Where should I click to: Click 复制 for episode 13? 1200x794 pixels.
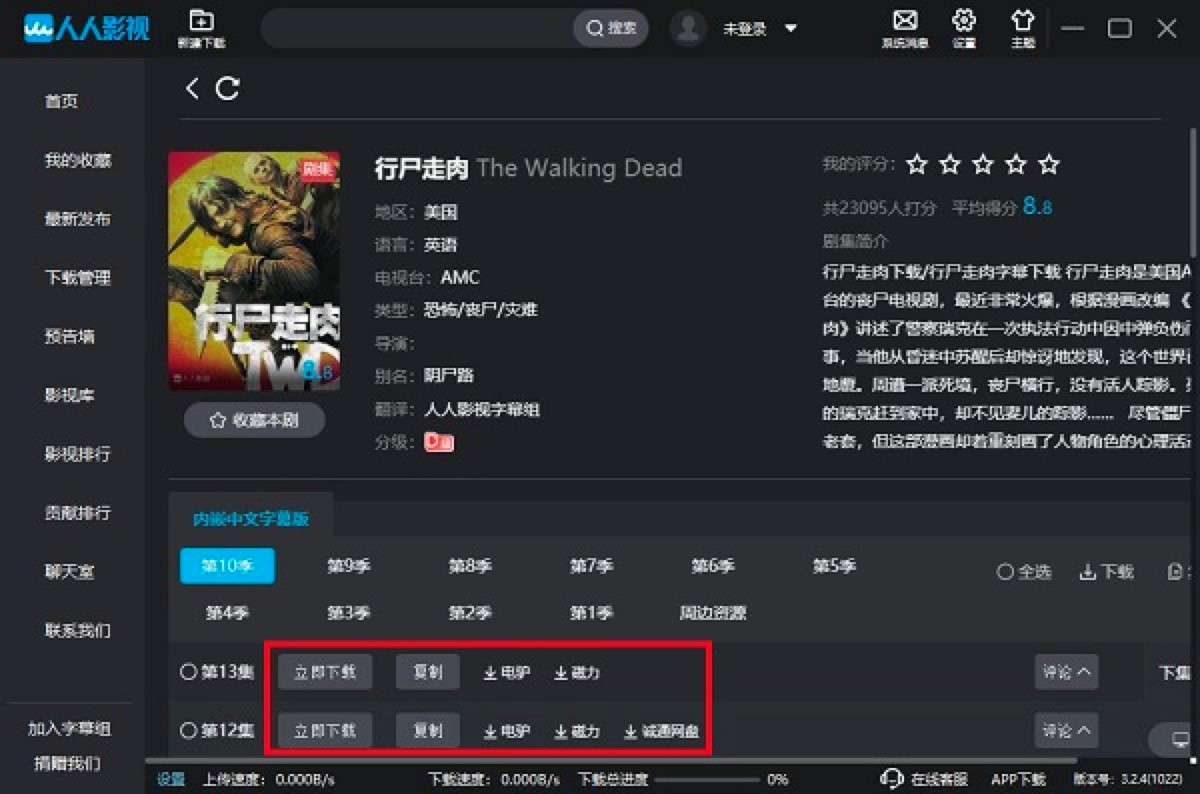pyautogui.click(x=428, y=672)
